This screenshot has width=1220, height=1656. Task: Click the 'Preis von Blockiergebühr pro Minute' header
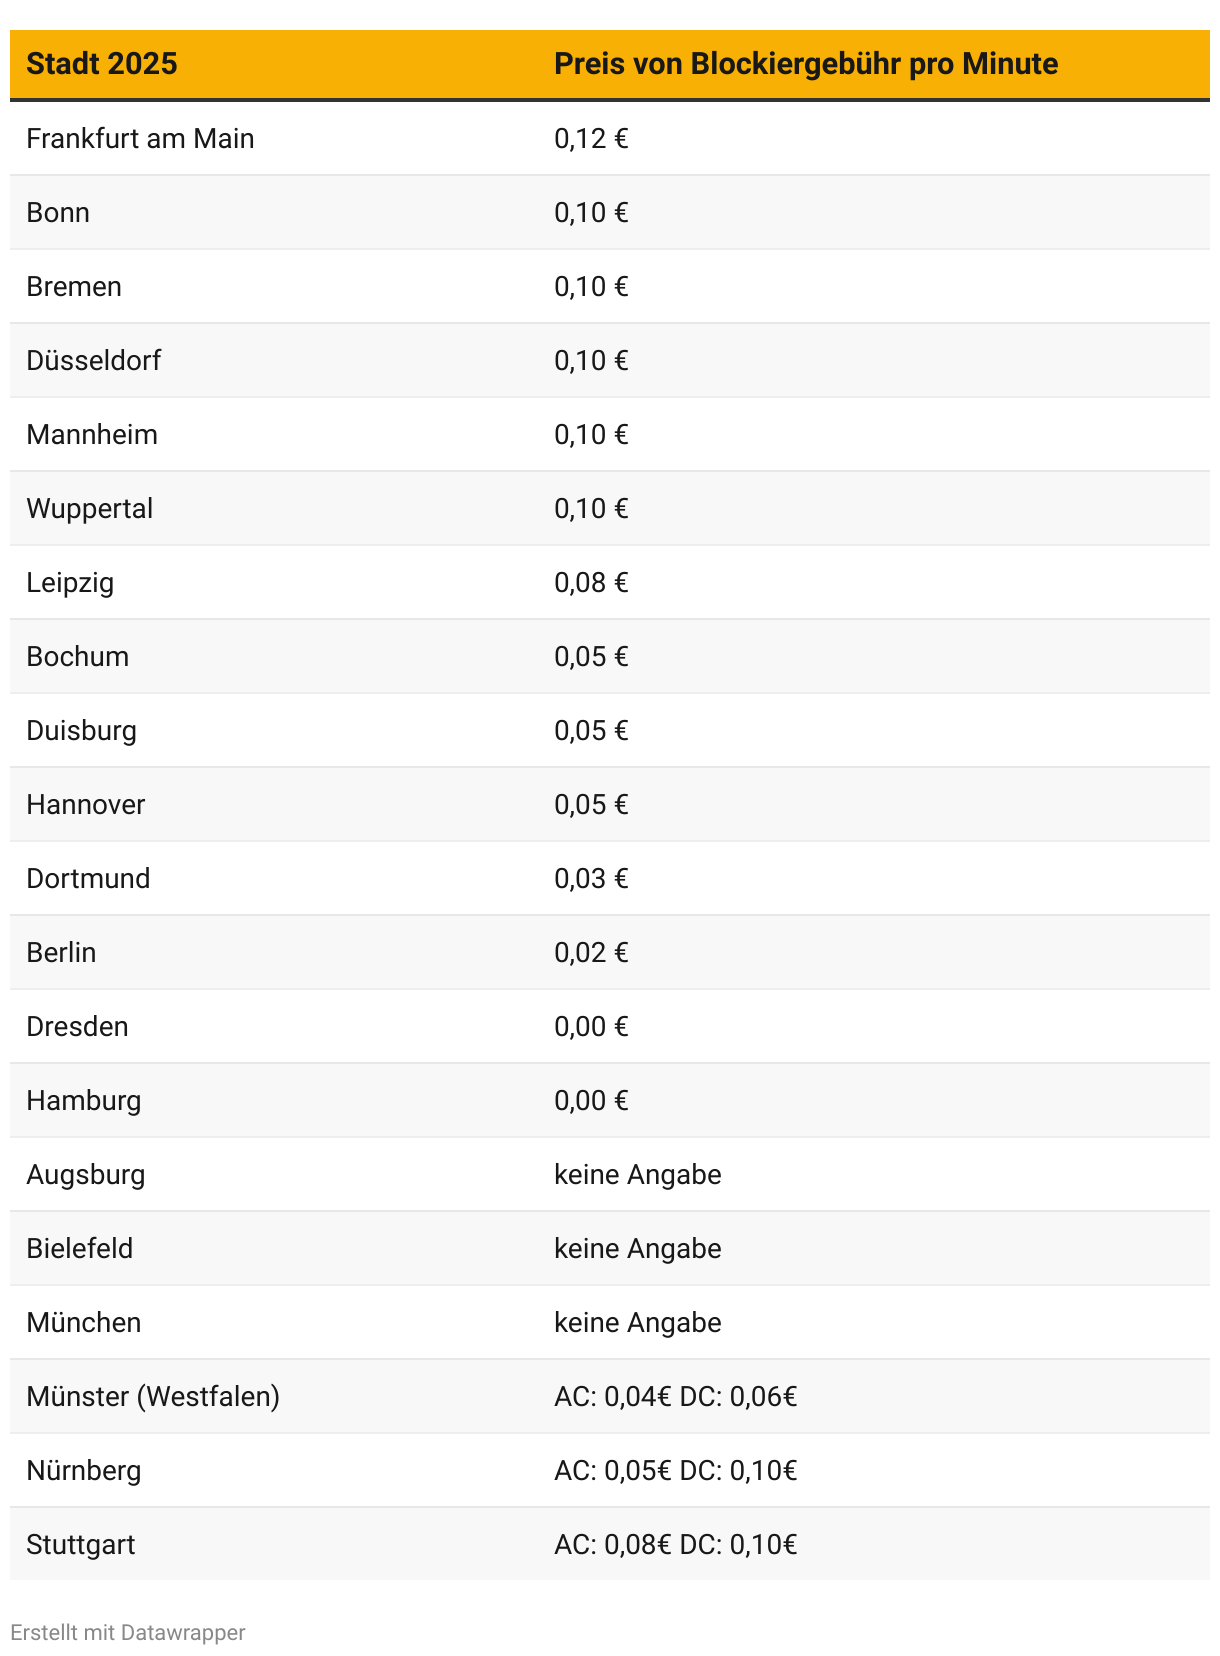click(806, 64)
